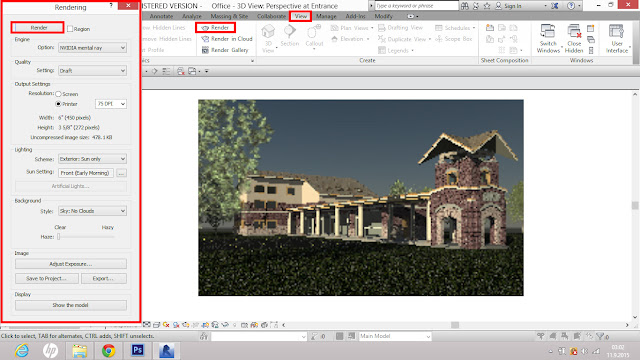Open the Quality Setting dropdown

point(92,71)
